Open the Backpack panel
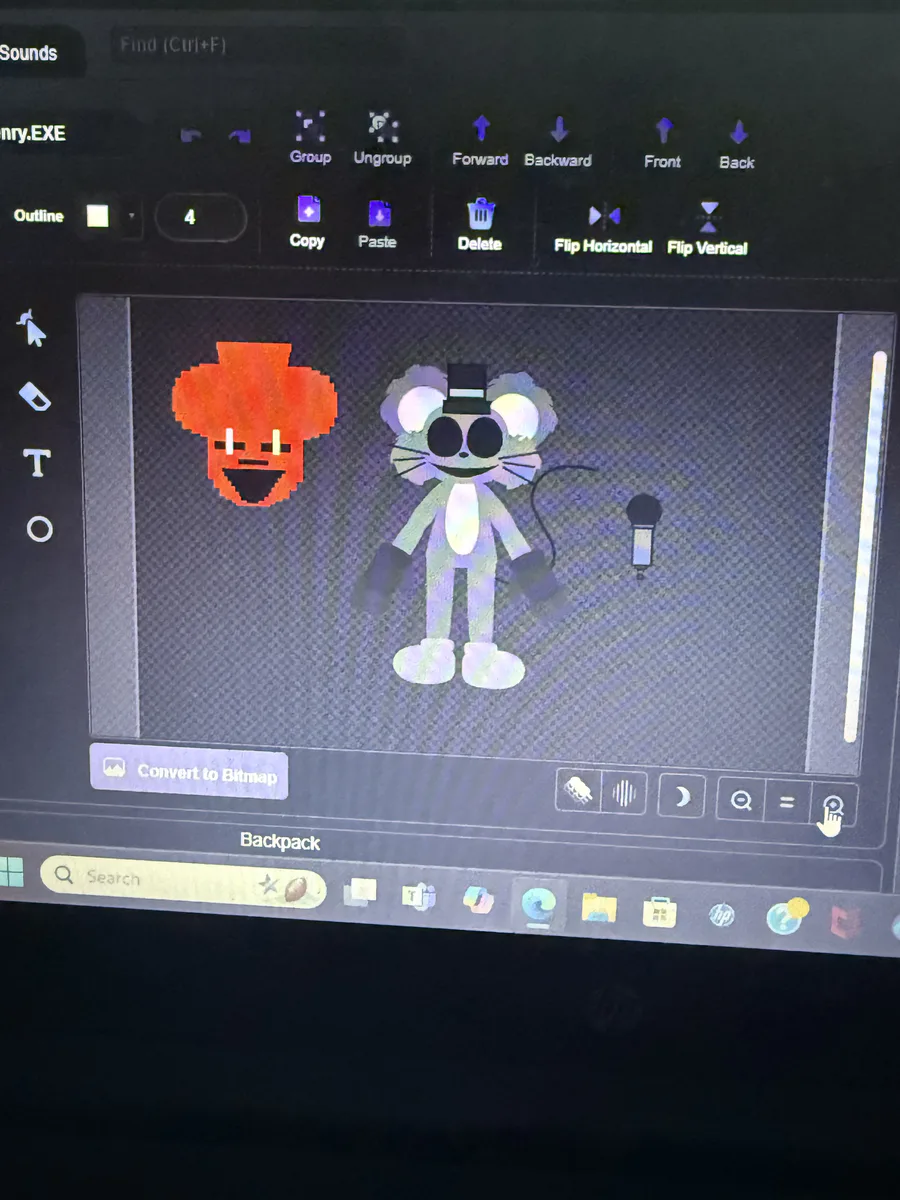The height and width of the screenshot is (1200, 900). pos(280,841)
